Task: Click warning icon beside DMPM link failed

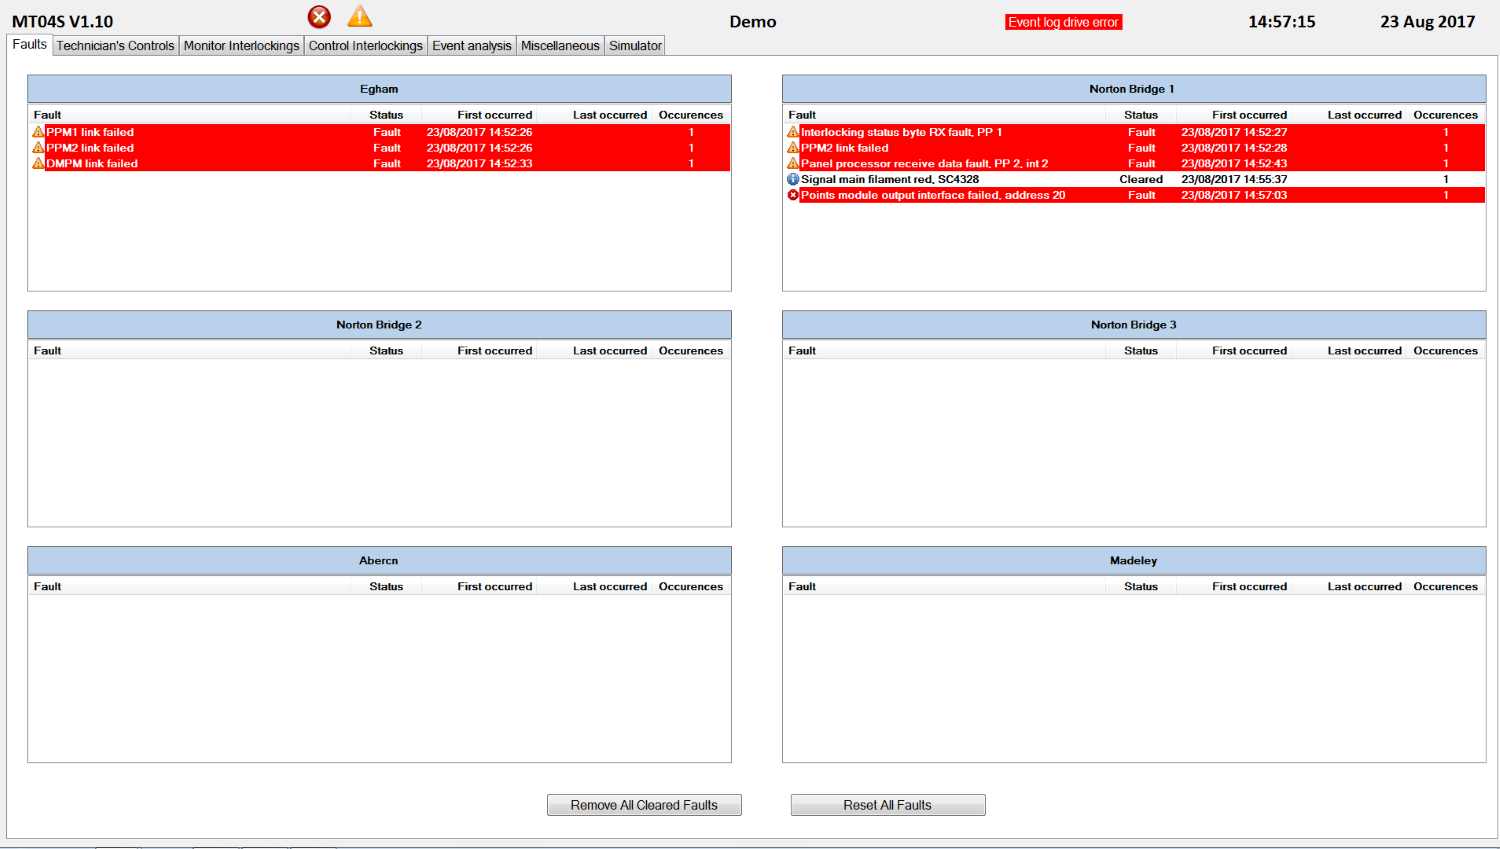Action: pos(38,164)
